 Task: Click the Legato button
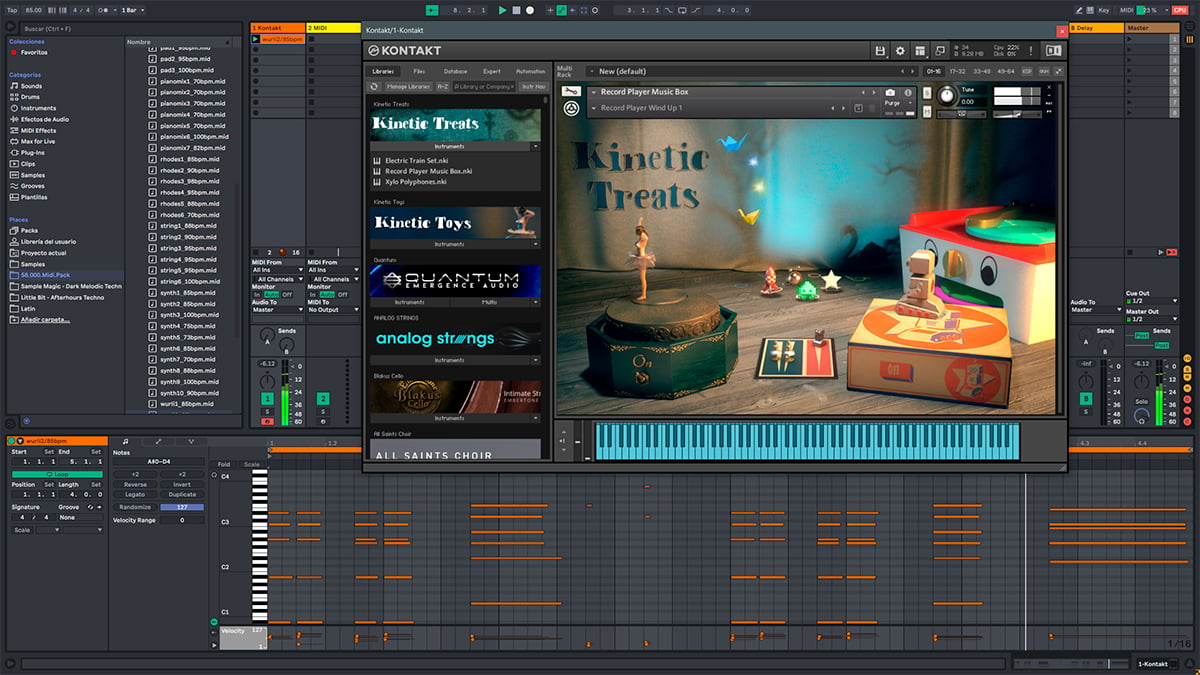pos(135,495)
